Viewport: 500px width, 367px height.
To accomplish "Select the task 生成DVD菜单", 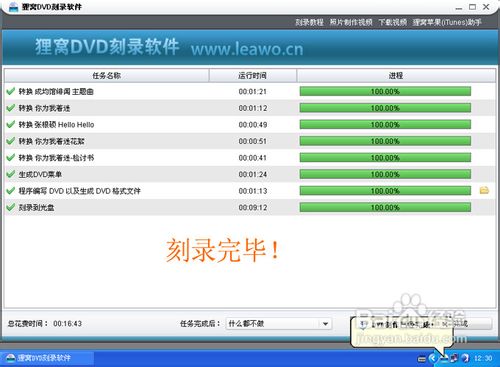I will click(40, 174).
